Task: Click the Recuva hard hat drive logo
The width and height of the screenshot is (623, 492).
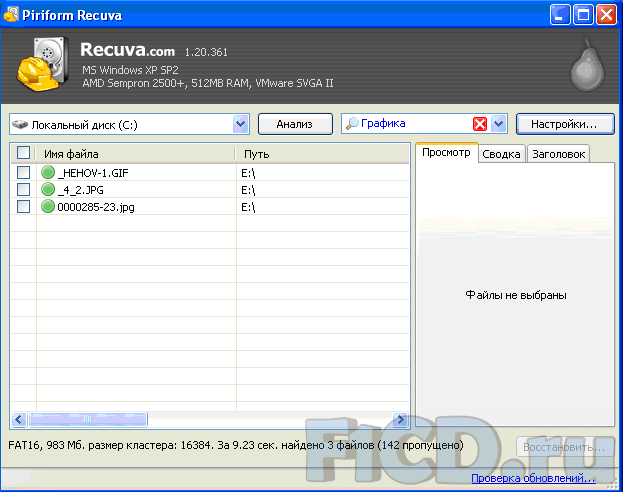Action: coord(43,64)
